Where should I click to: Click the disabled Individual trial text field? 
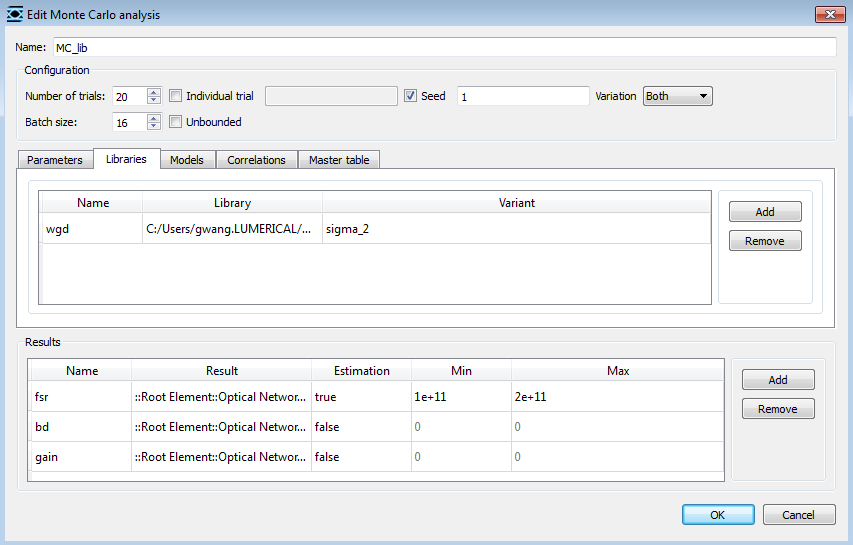[x=331, y=96]
